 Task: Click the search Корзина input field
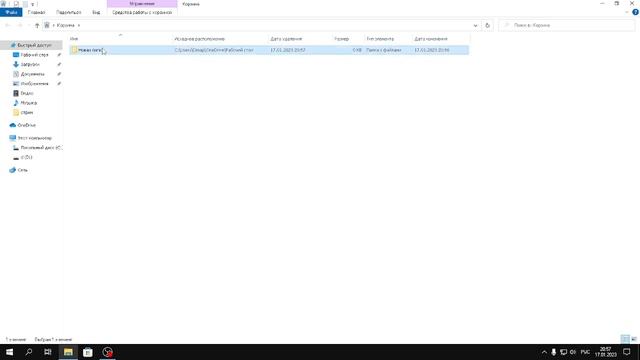(567, 25)
